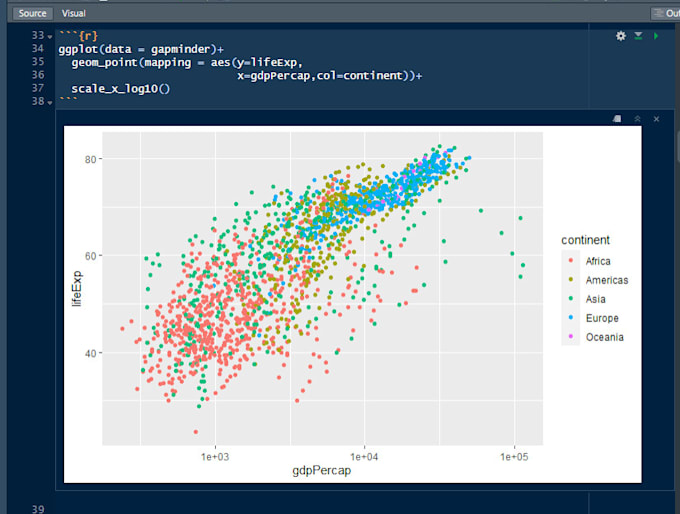
Task: Place cursor on ggplot(data = gapminder) line
Action: point(141,49)
